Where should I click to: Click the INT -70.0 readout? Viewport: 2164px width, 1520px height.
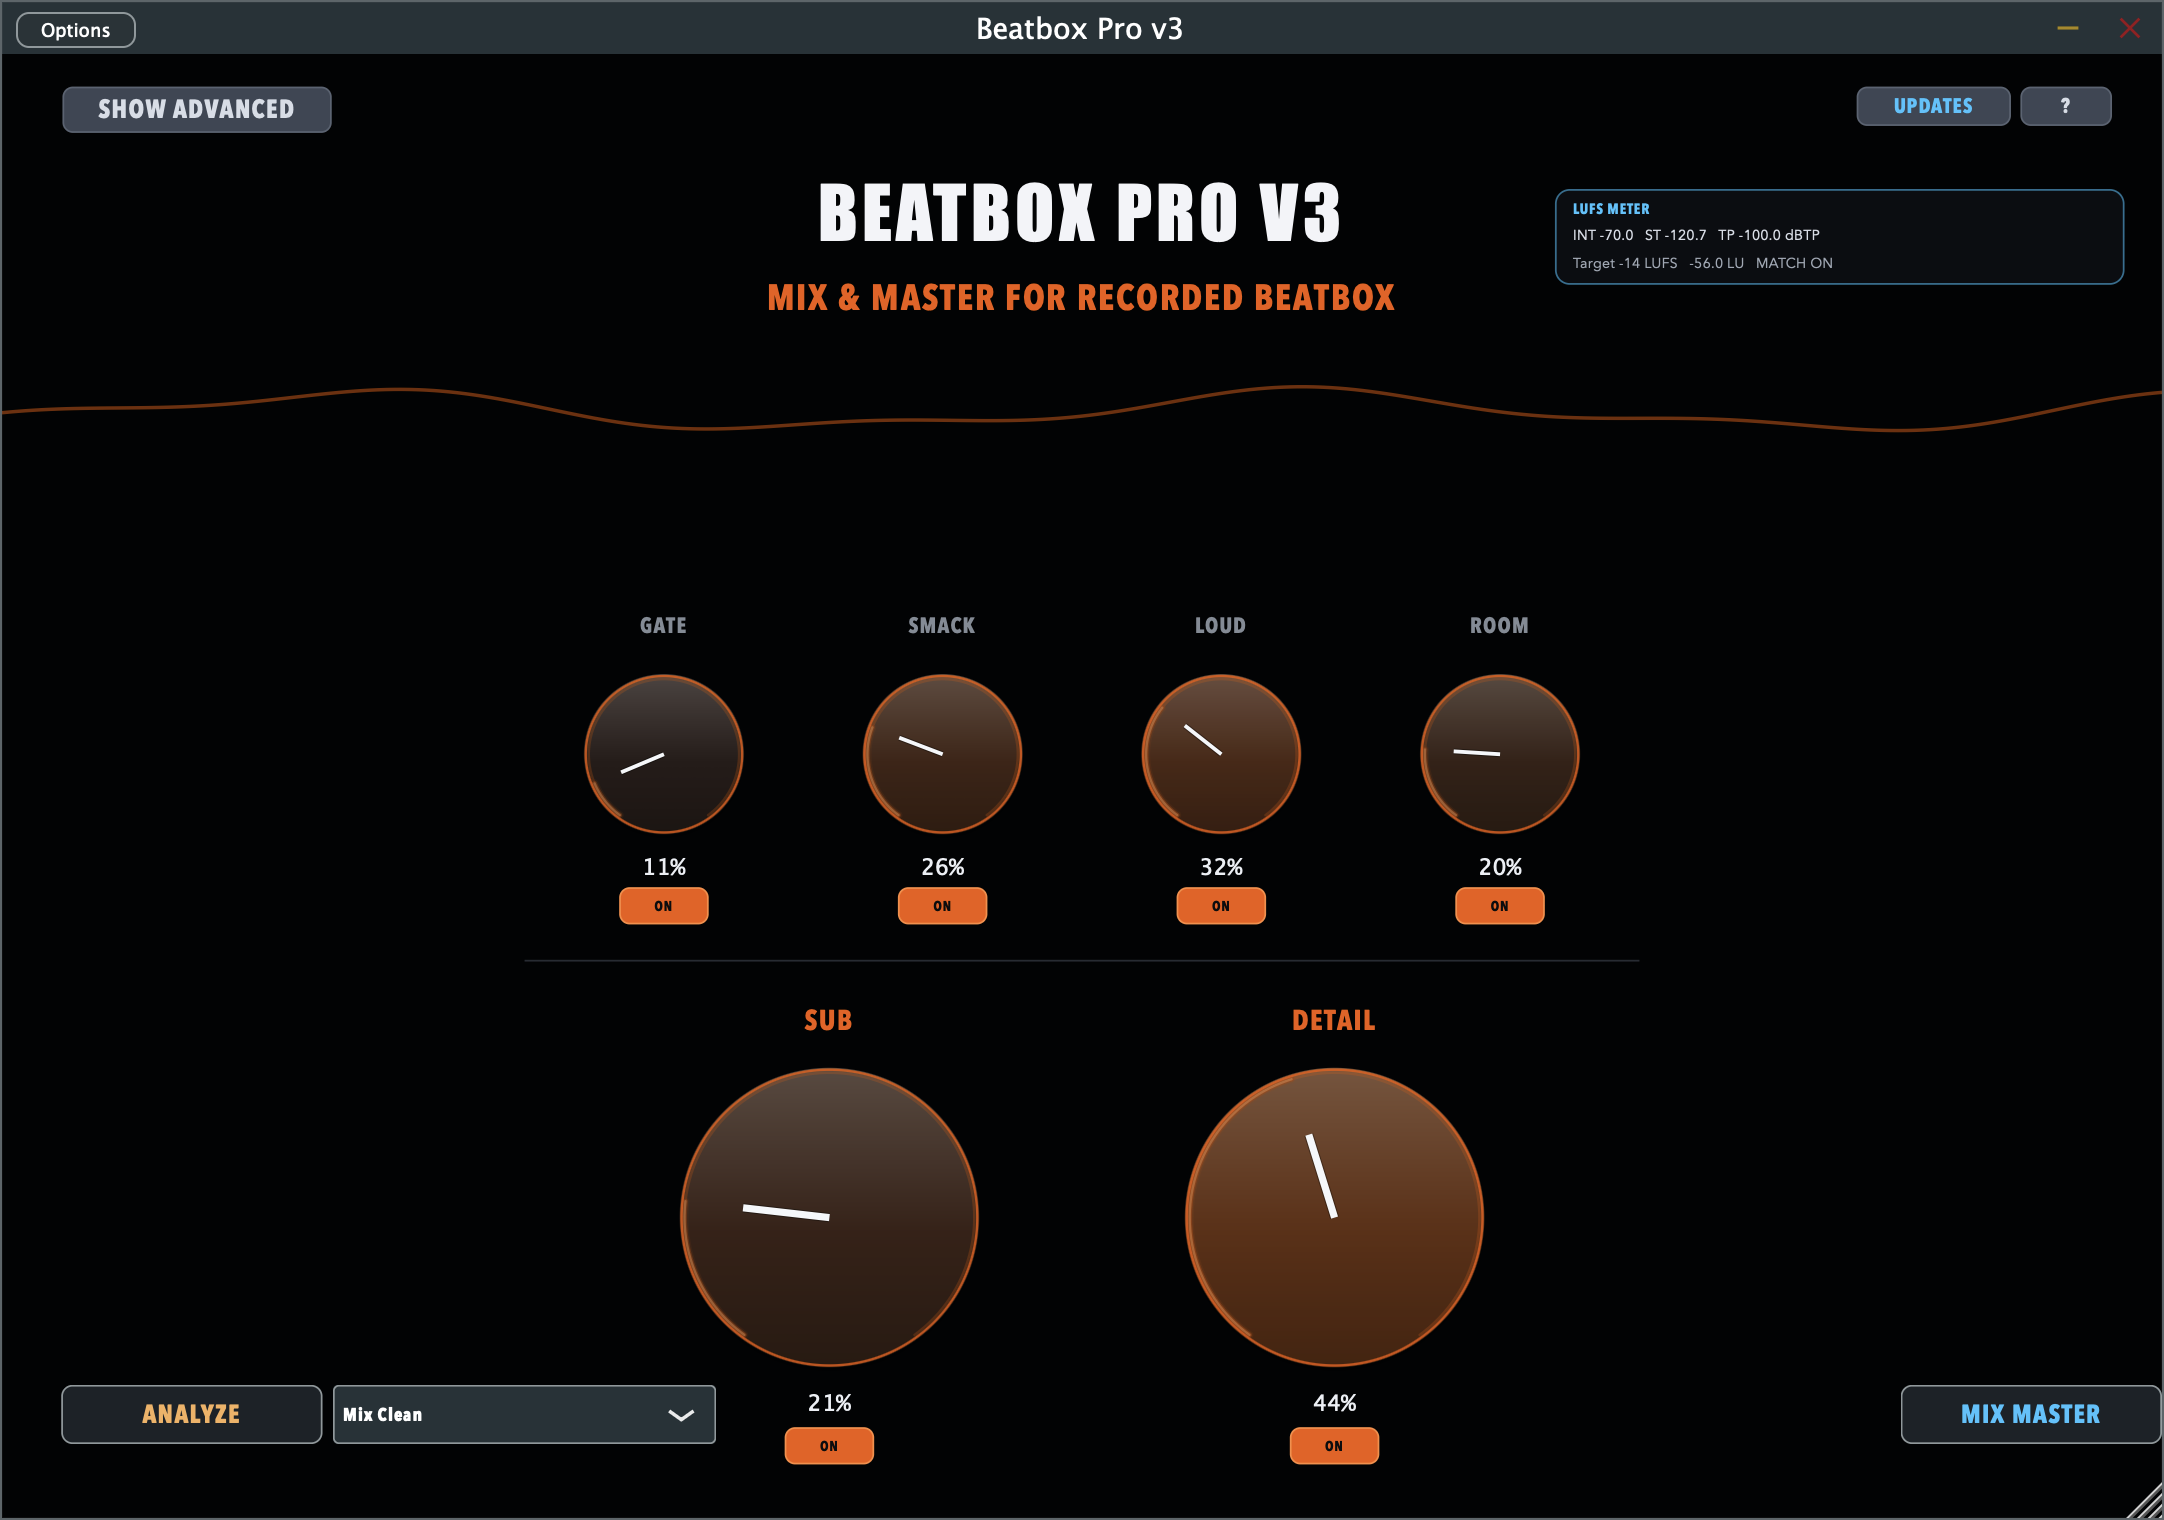1602,235
